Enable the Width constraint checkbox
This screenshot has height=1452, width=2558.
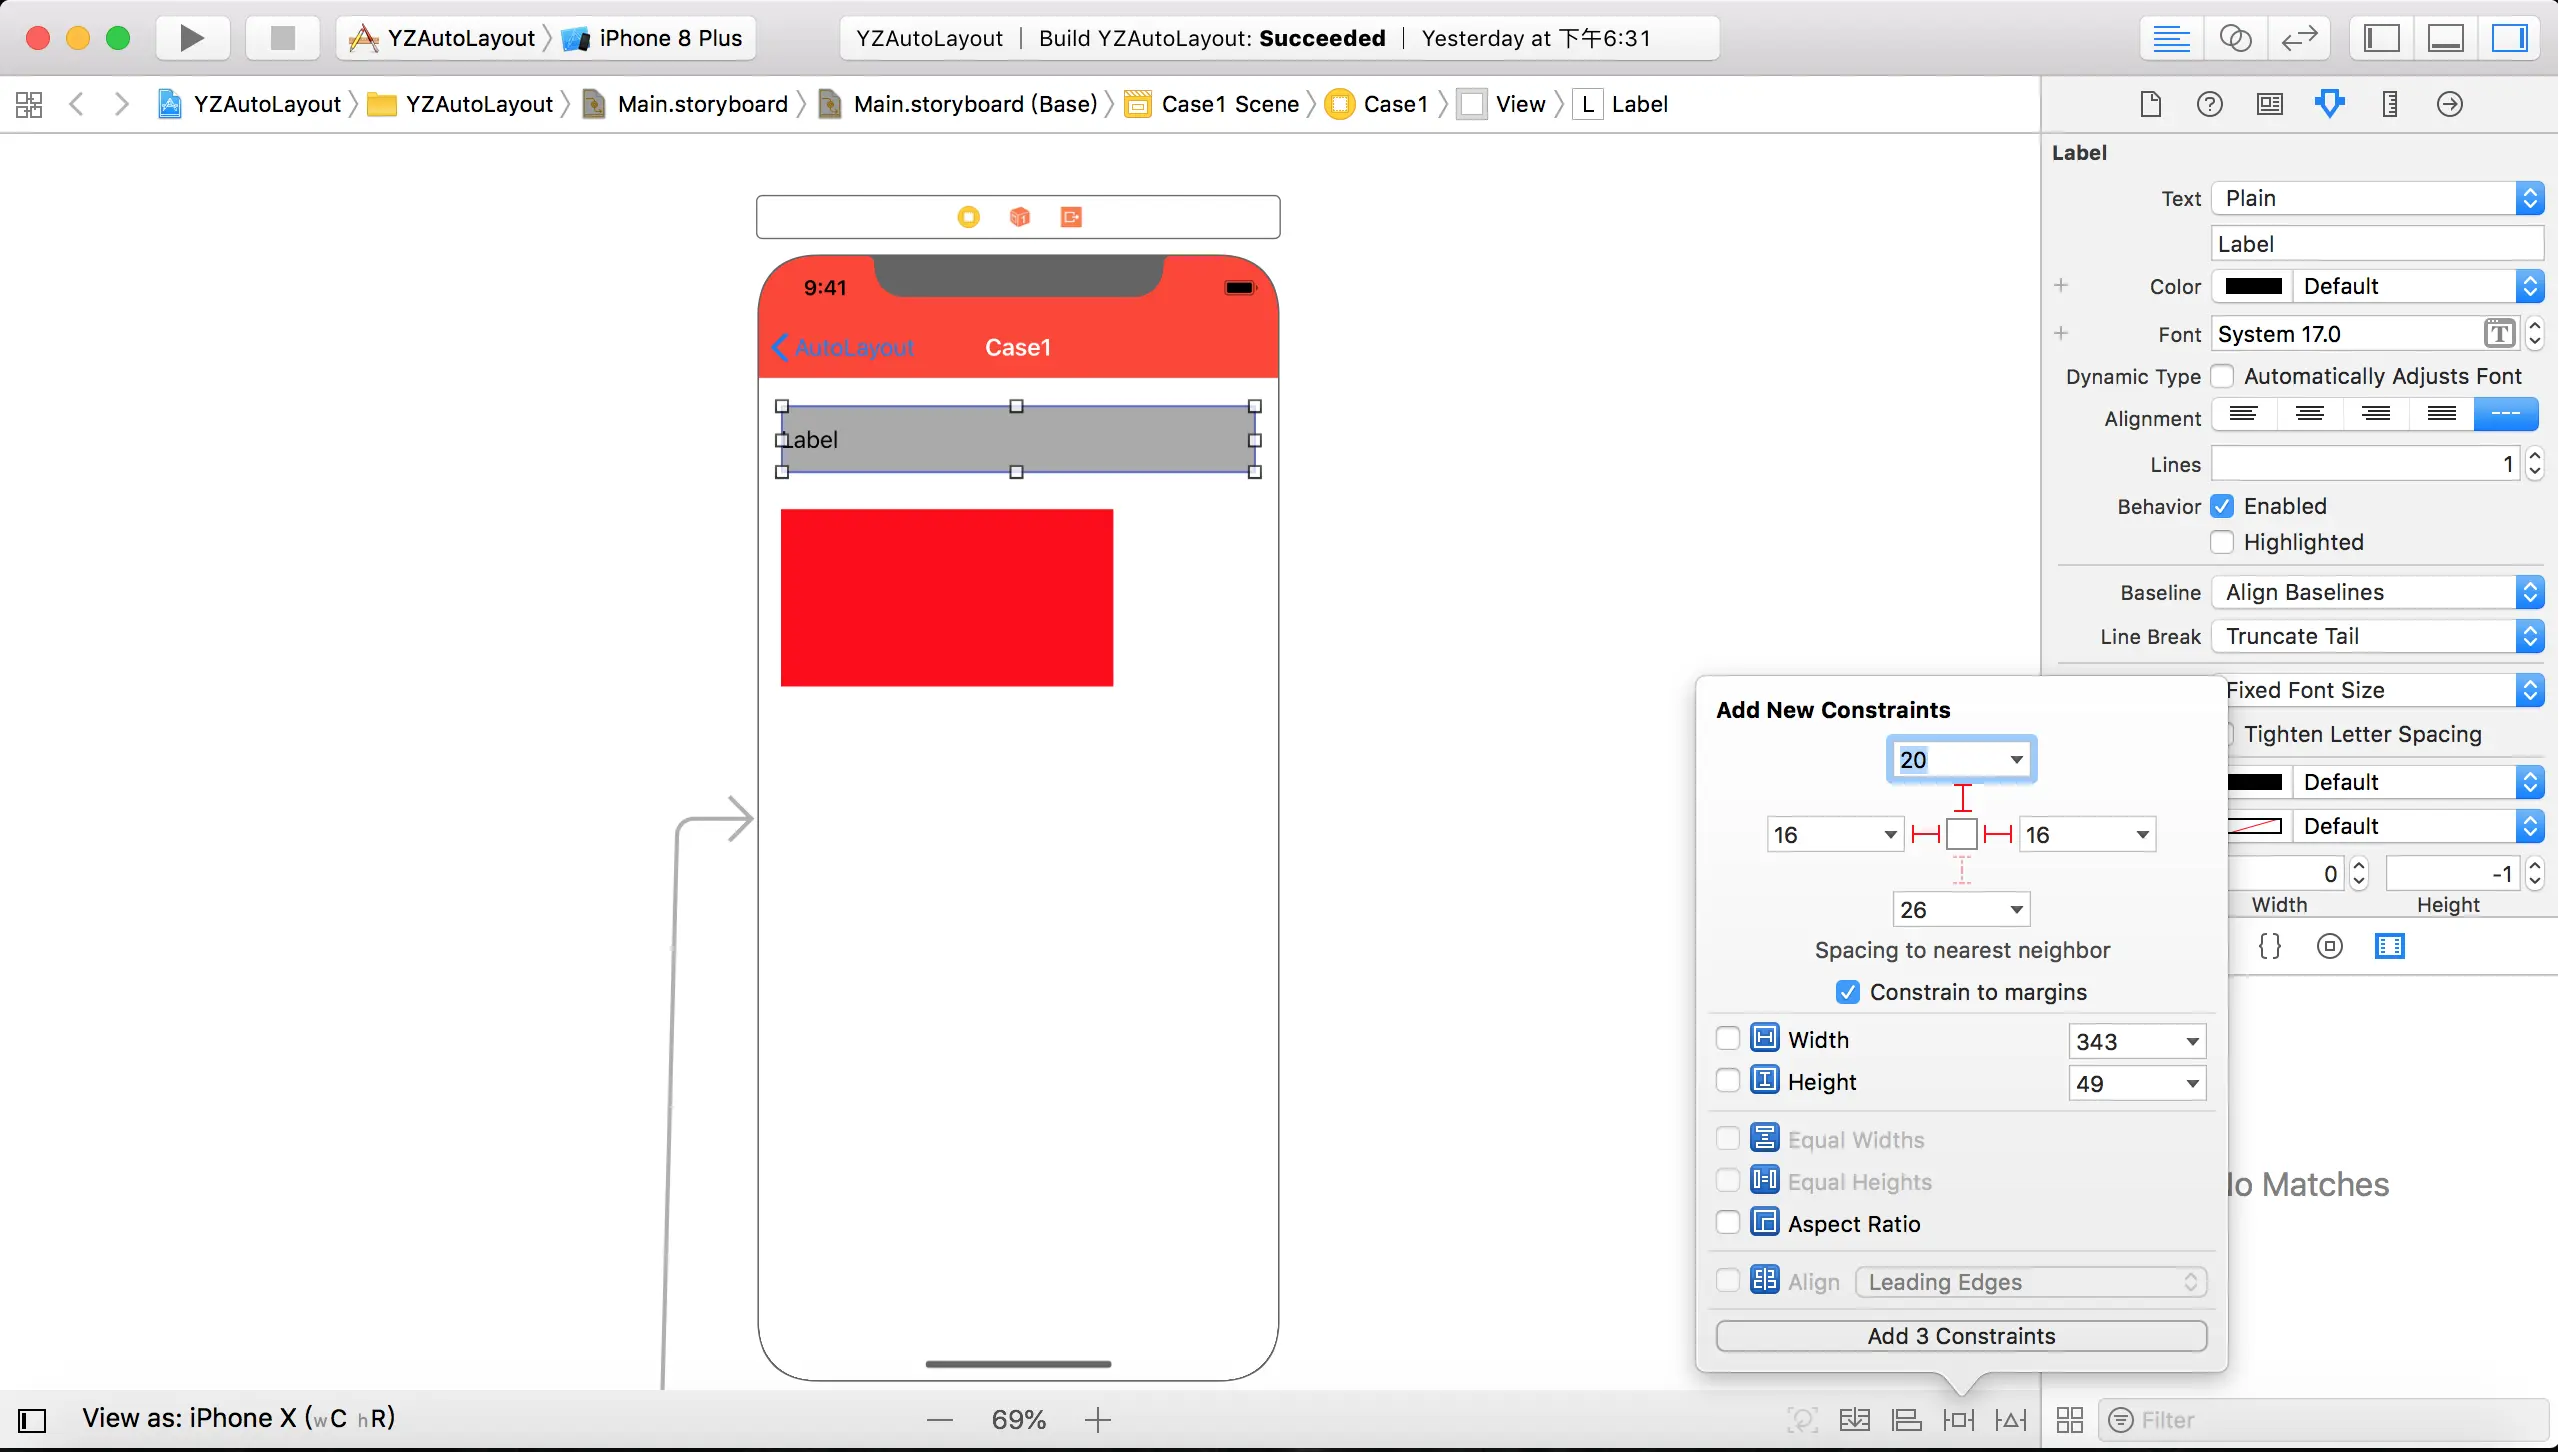1727,1038
